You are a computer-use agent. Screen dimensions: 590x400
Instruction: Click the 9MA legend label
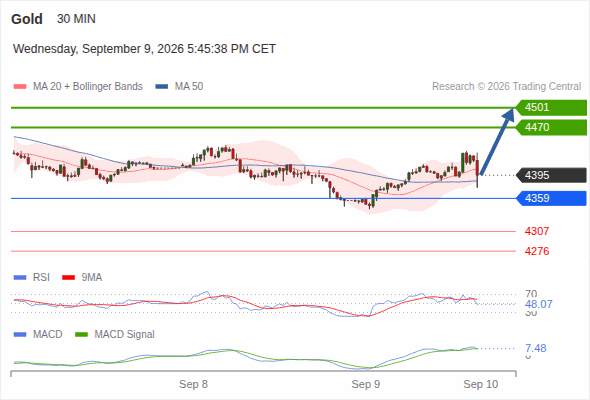(92, 278)
